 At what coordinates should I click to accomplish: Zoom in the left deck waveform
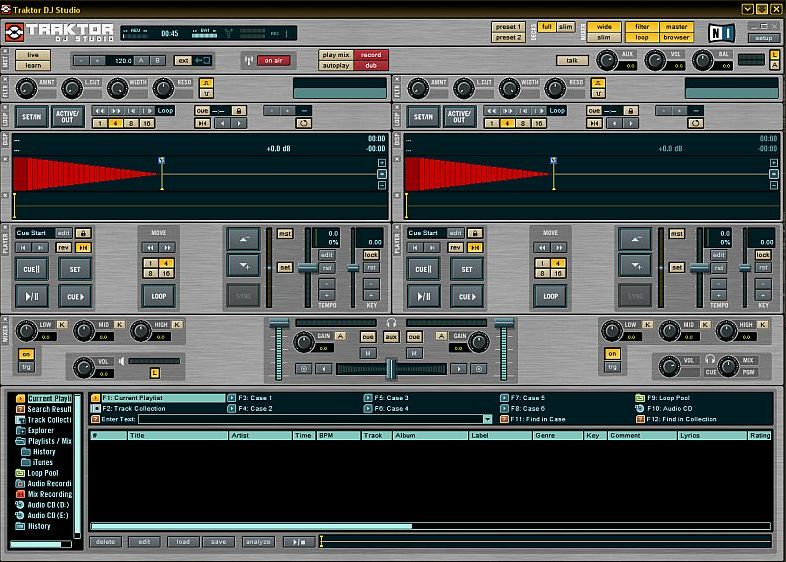[x=381, y=163]
